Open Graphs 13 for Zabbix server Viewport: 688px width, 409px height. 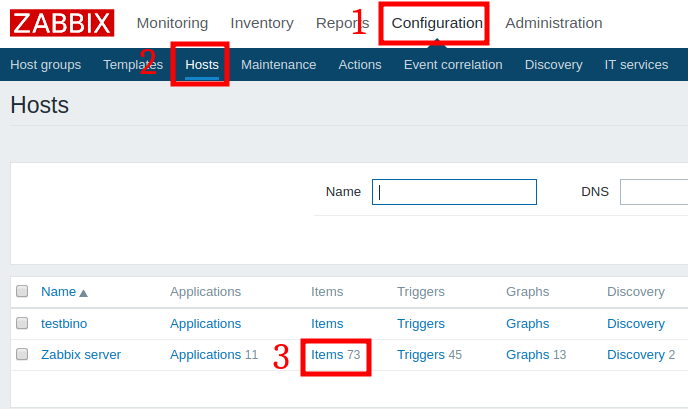pyautogui.click(x=527, y=355)
